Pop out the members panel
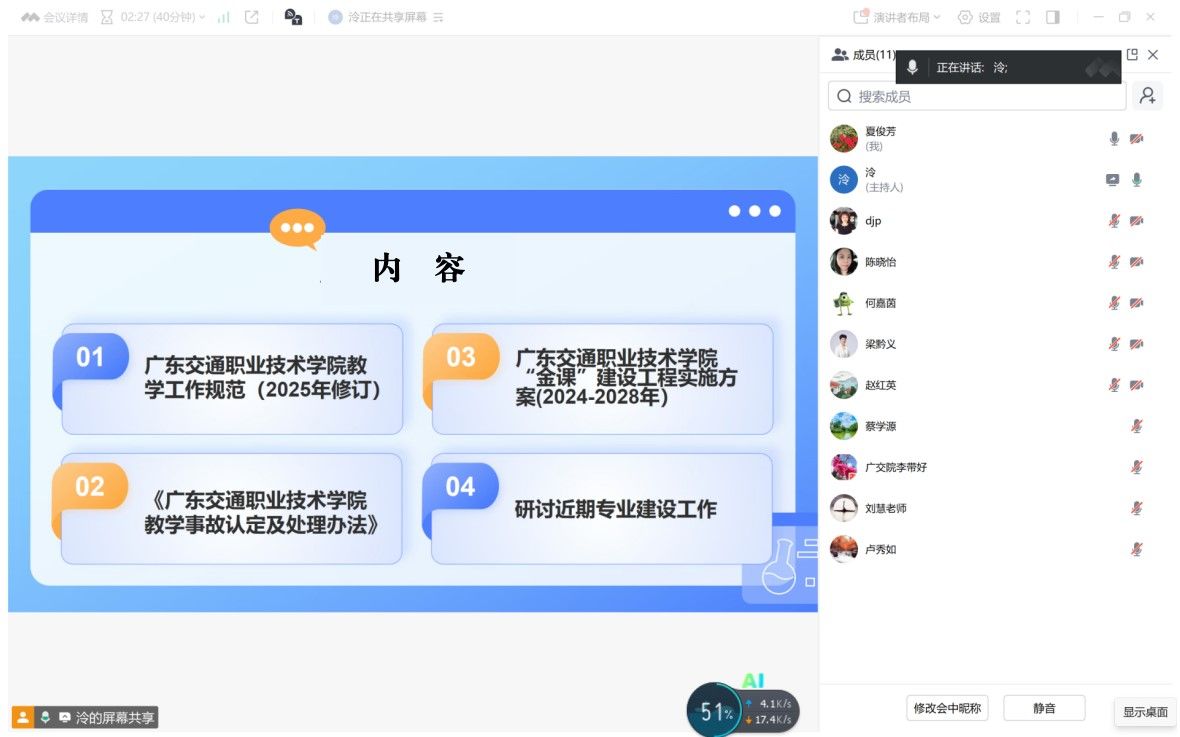This screenshot has width=1180, height=737. 1132,55
